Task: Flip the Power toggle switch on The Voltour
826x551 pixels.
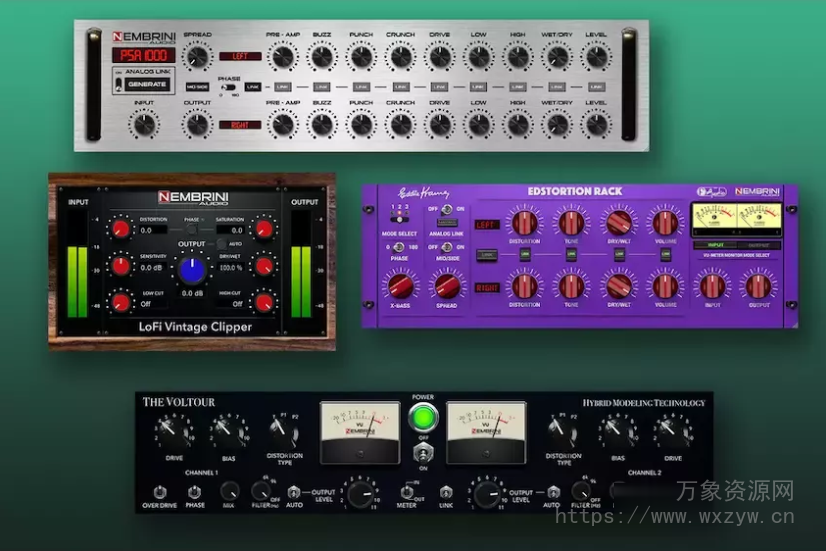Action: 423,452
